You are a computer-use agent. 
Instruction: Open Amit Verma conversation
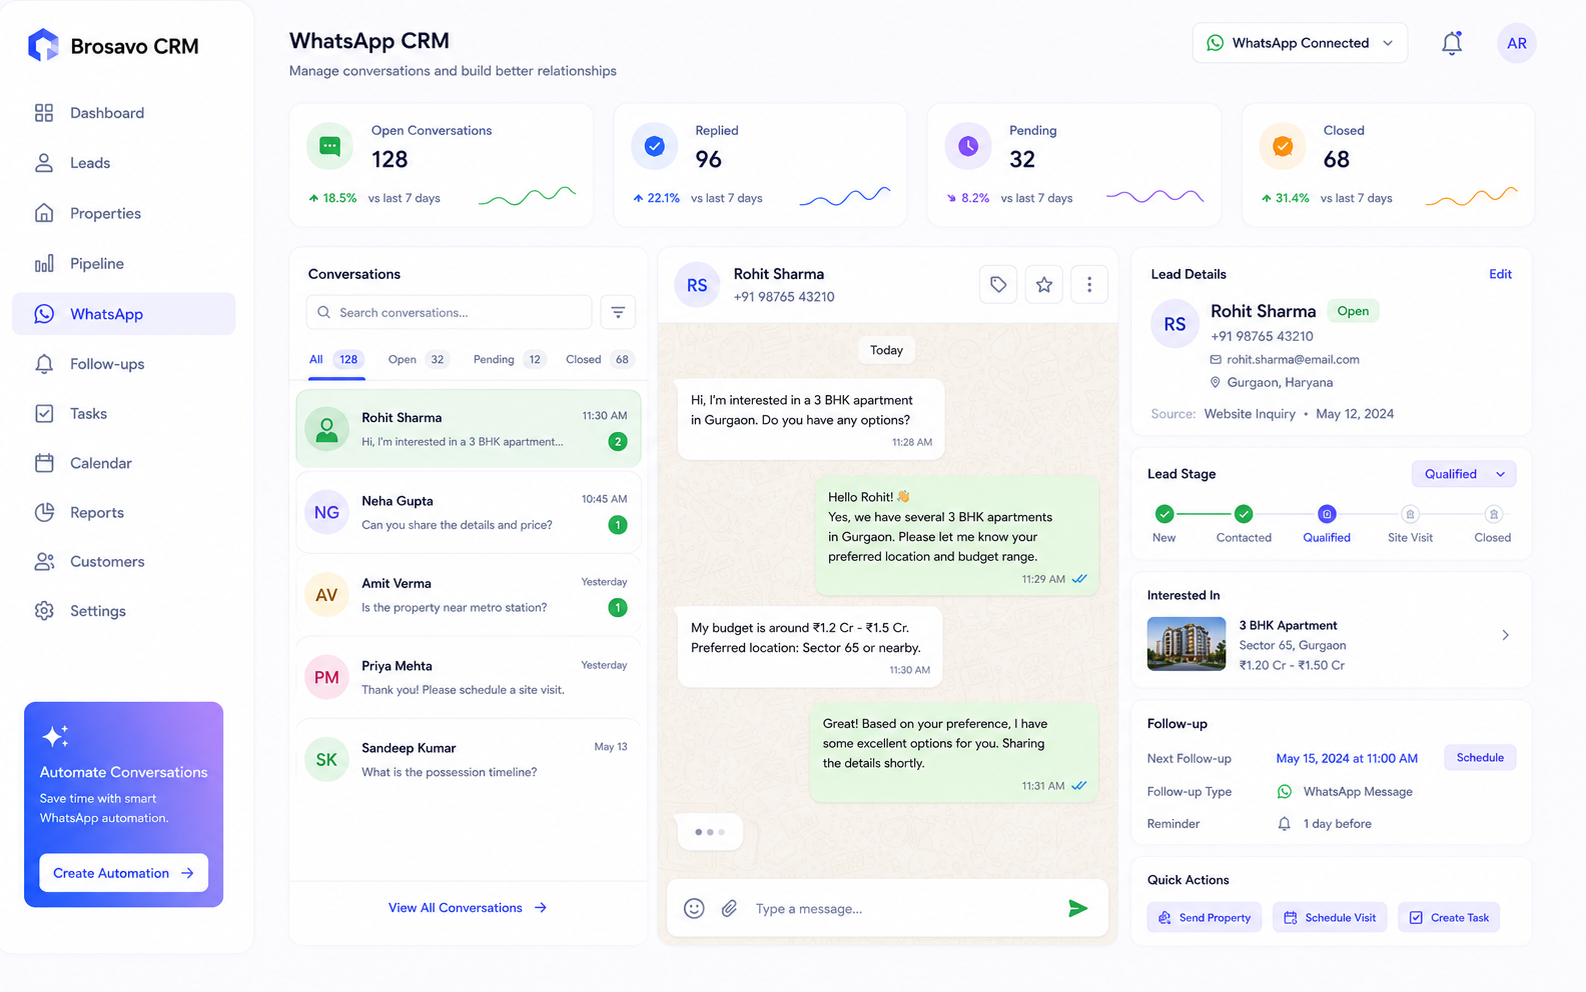(468, 595)
